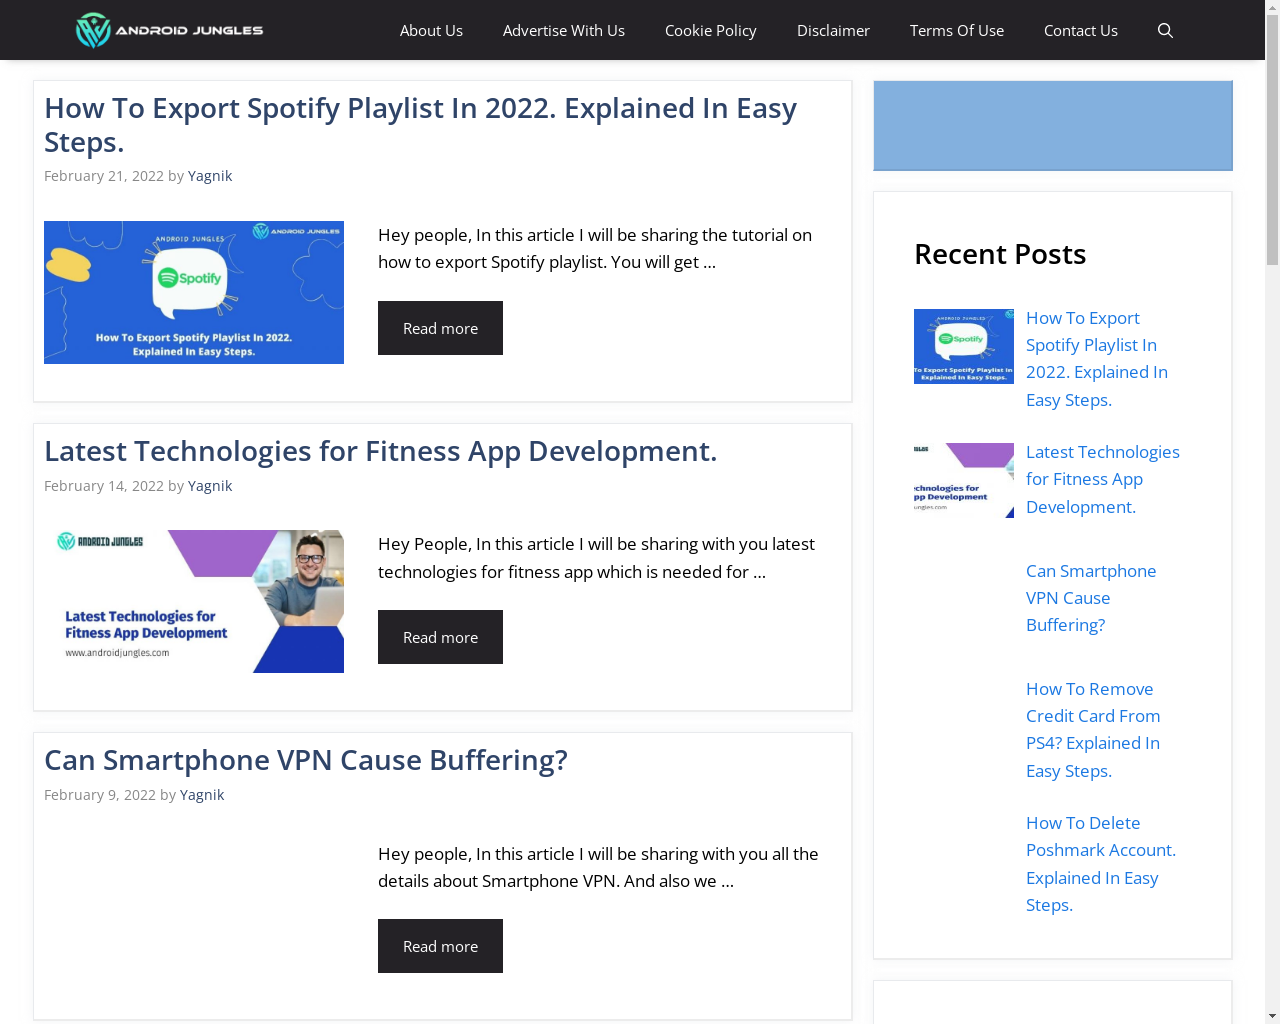Open the search icon in header
This screenshot has width=1280, height=1024.
click(1165, 30)
